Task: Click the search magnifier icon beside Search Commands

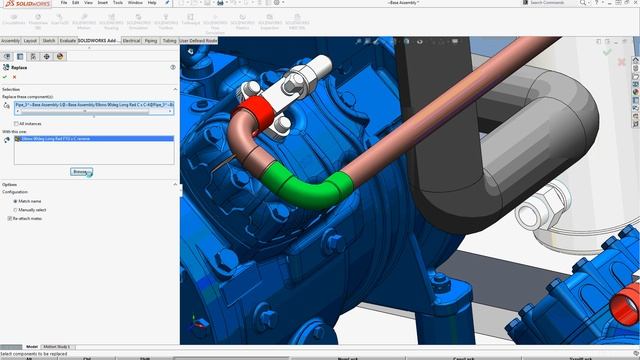Action: (x=583, y=3)
